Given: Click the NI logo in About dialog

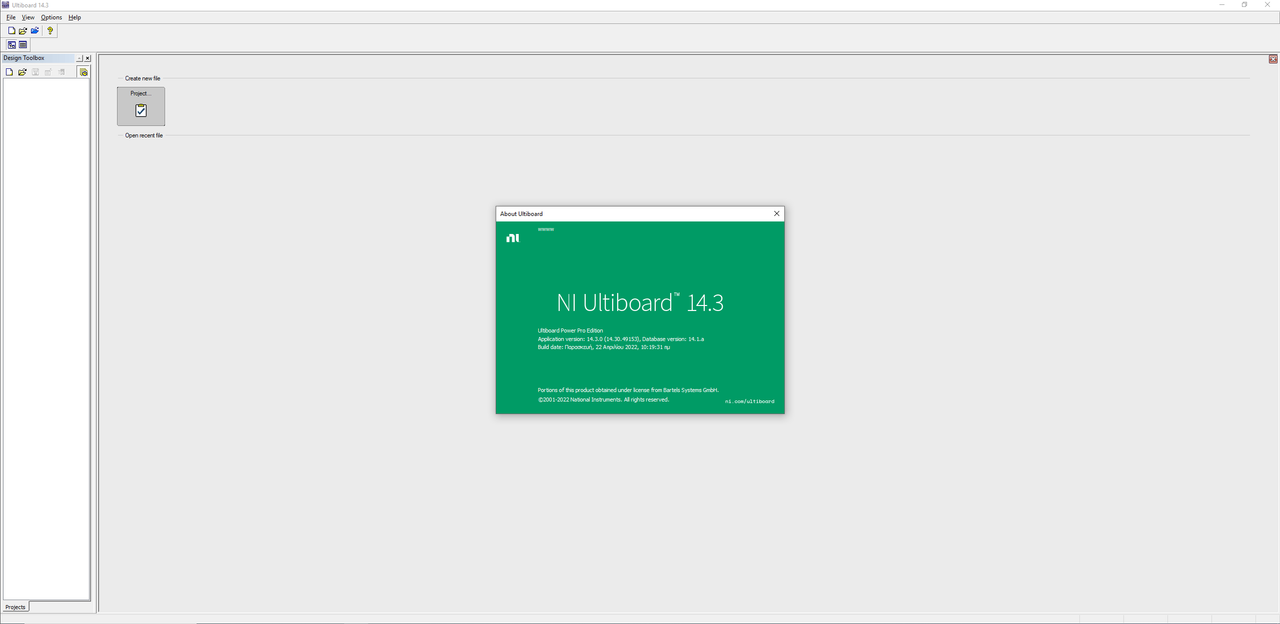Looking at the screenshot, I should [x=512, y=238].
